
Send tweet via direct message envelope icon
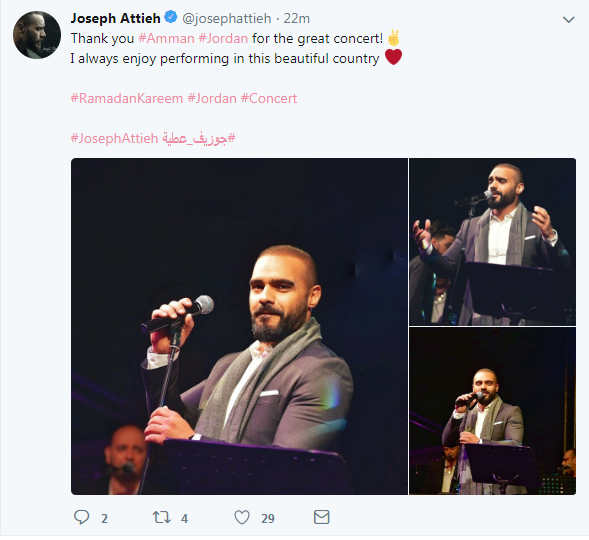tap(322, 517)
